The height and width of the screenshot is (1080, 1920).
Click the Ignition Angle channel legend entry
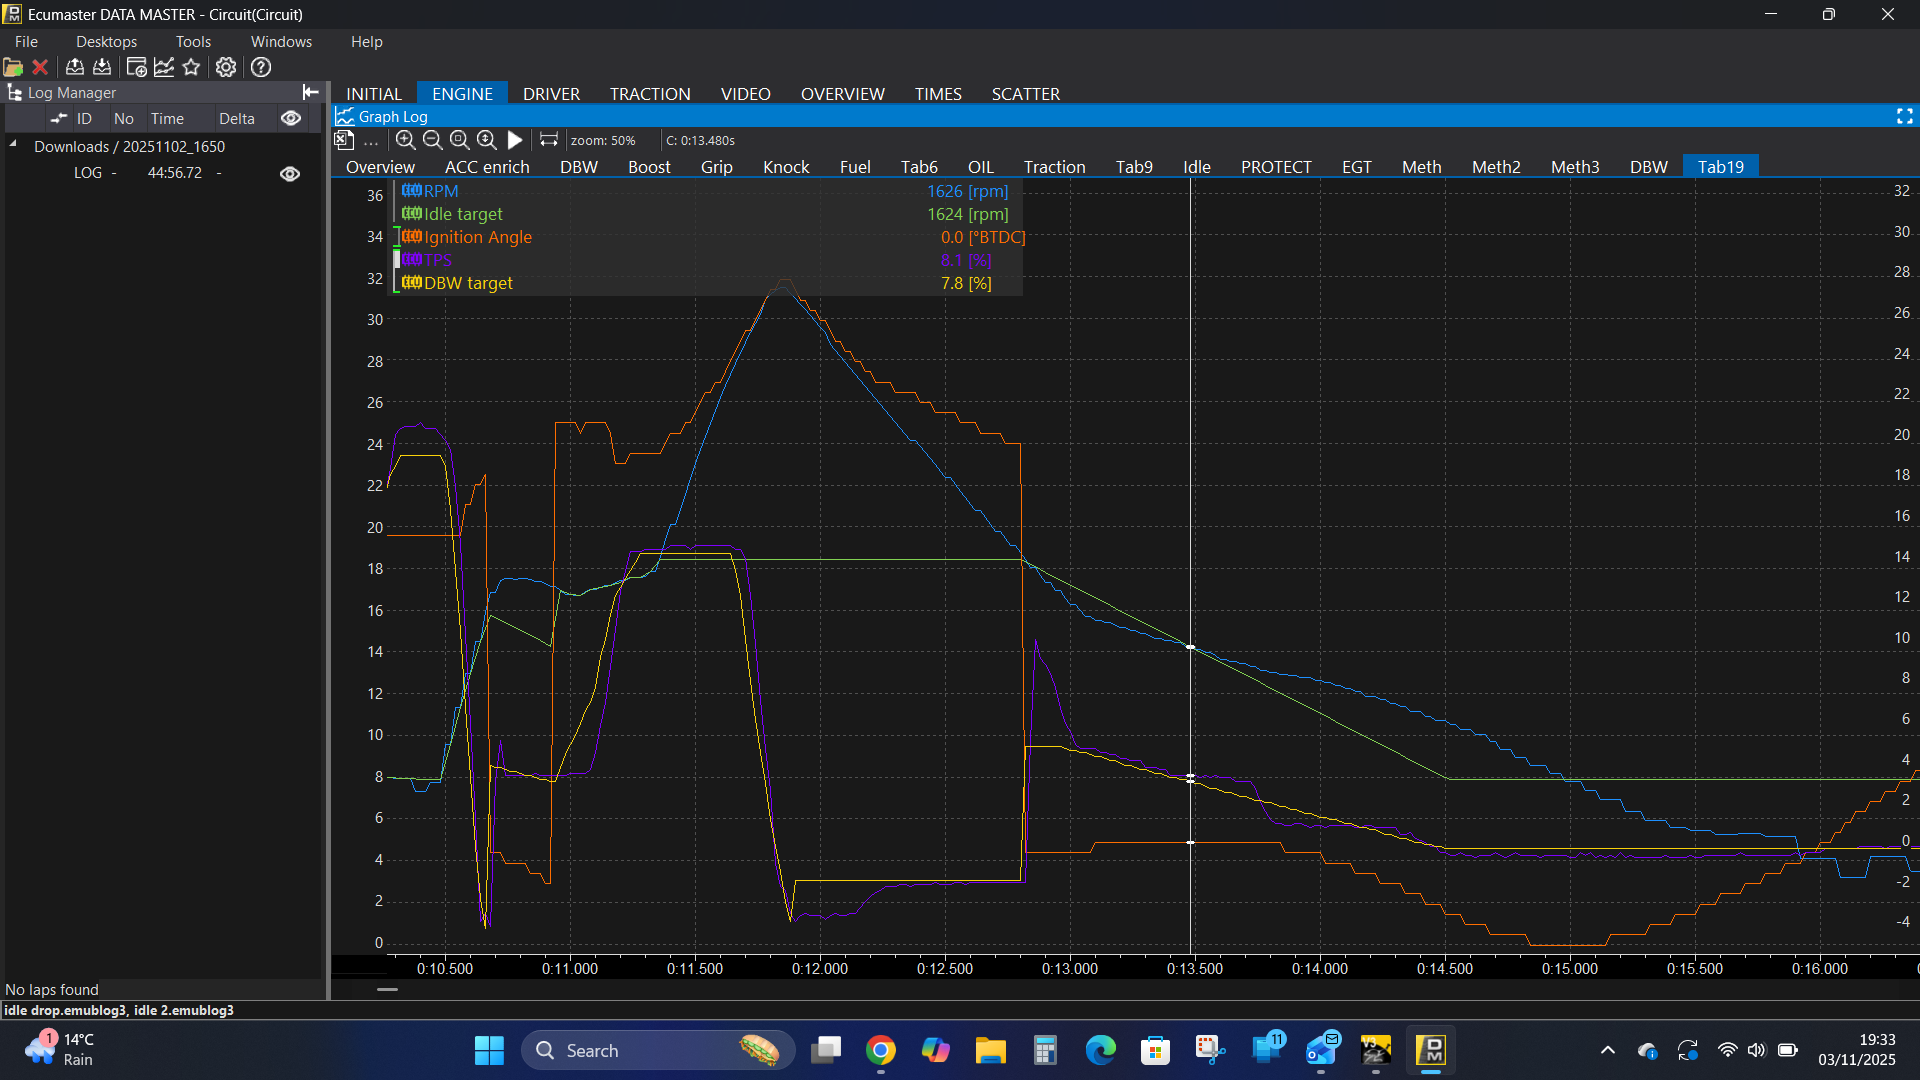[477, 237]
